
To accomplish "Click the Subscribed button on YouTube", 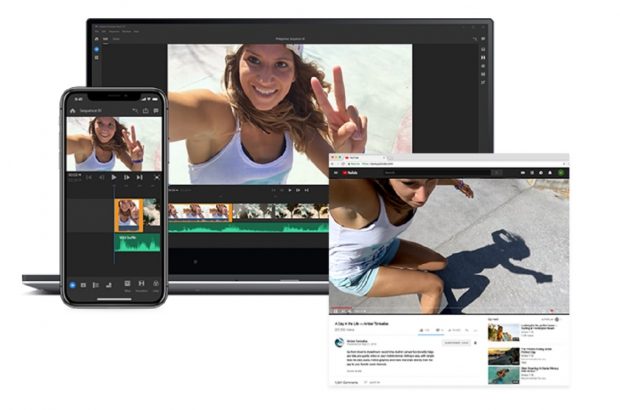I will click(456, 343).
